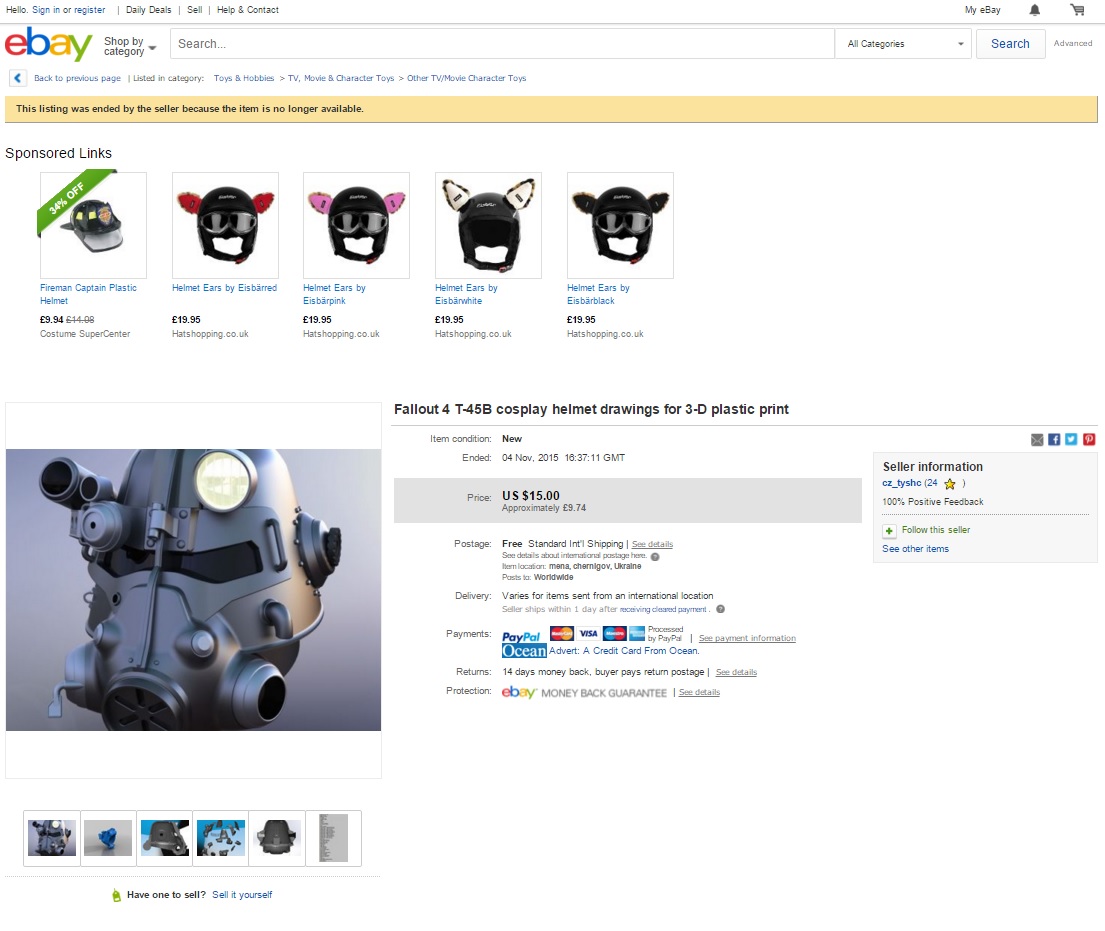Viewport: 1105px width, 931px height.
Task: Click See other items link
Action: 915,549
